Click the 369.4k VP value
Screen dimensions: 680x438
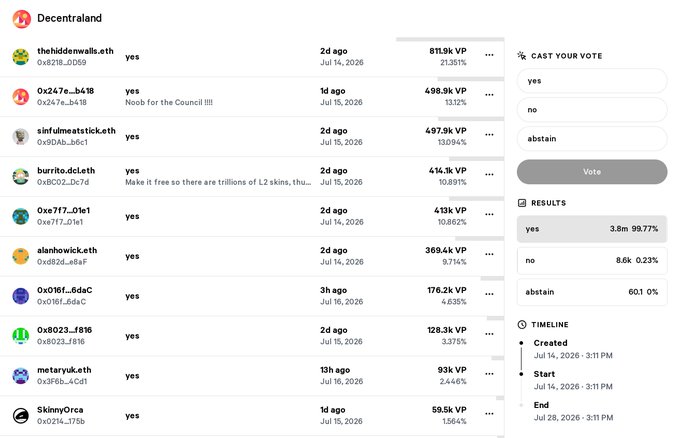(x=446, y=251)
